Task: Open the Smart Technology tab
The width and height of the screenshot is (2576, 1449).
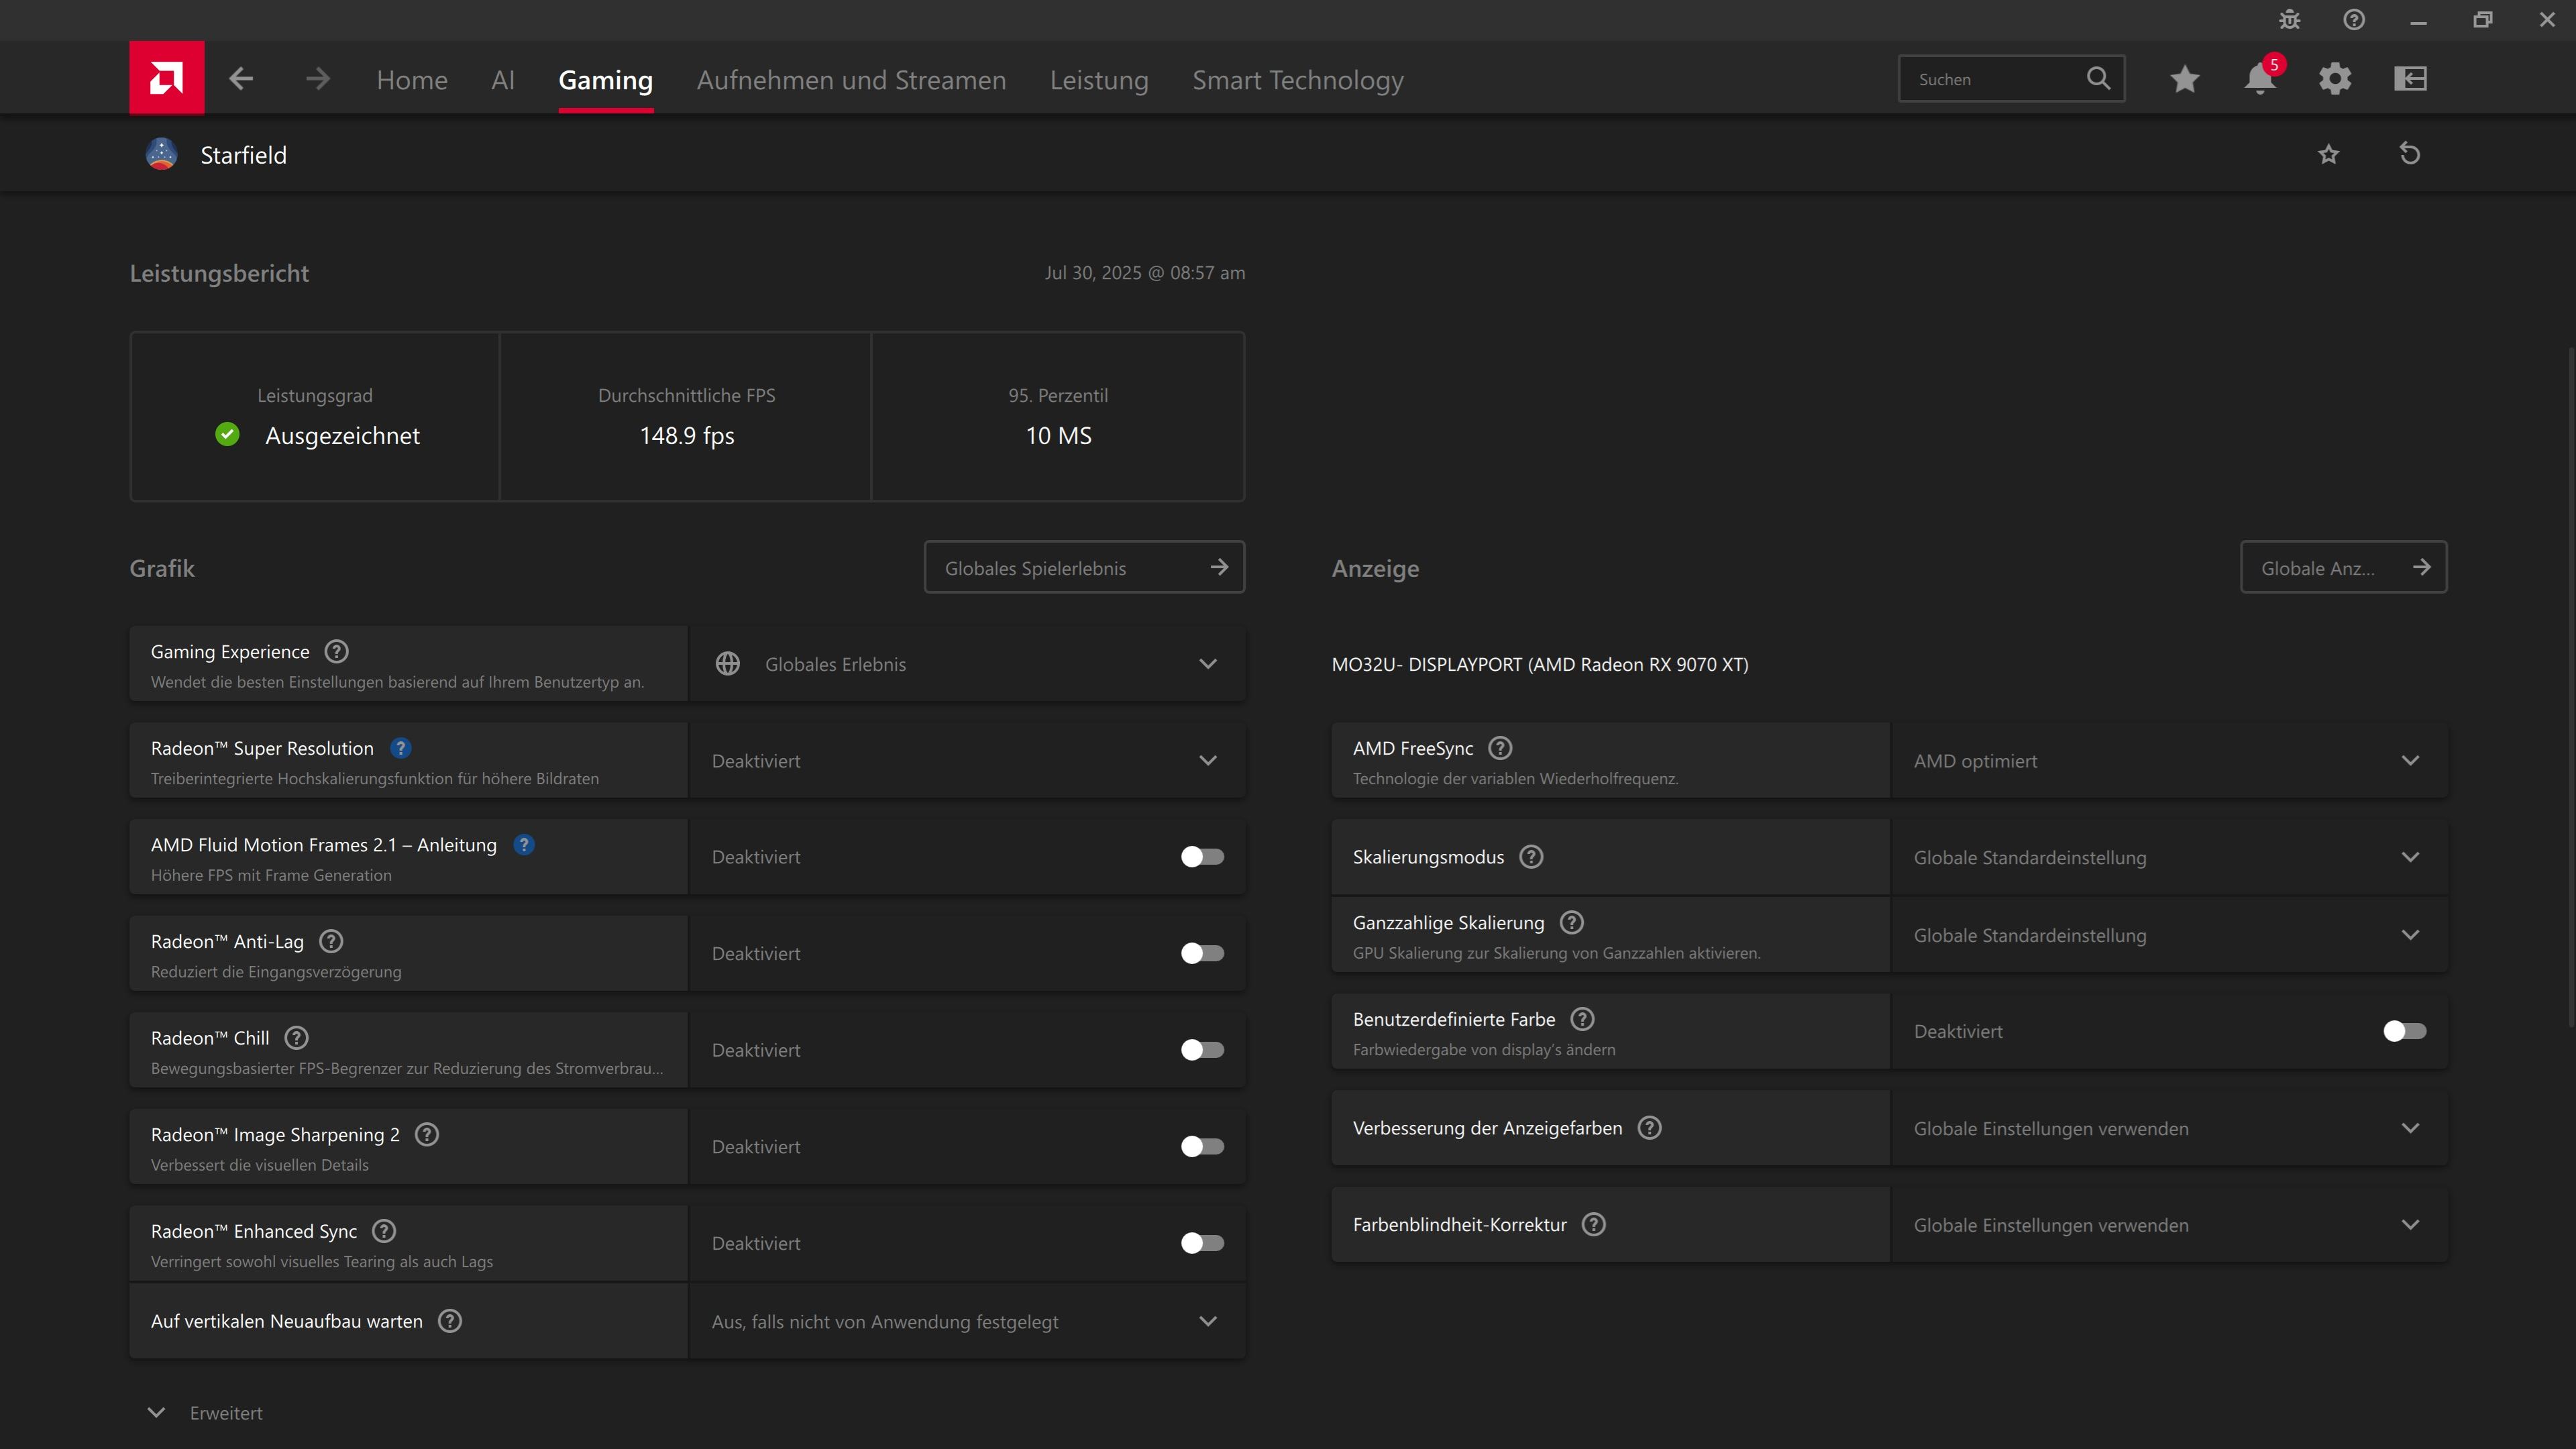Action: pos(1297,80)
